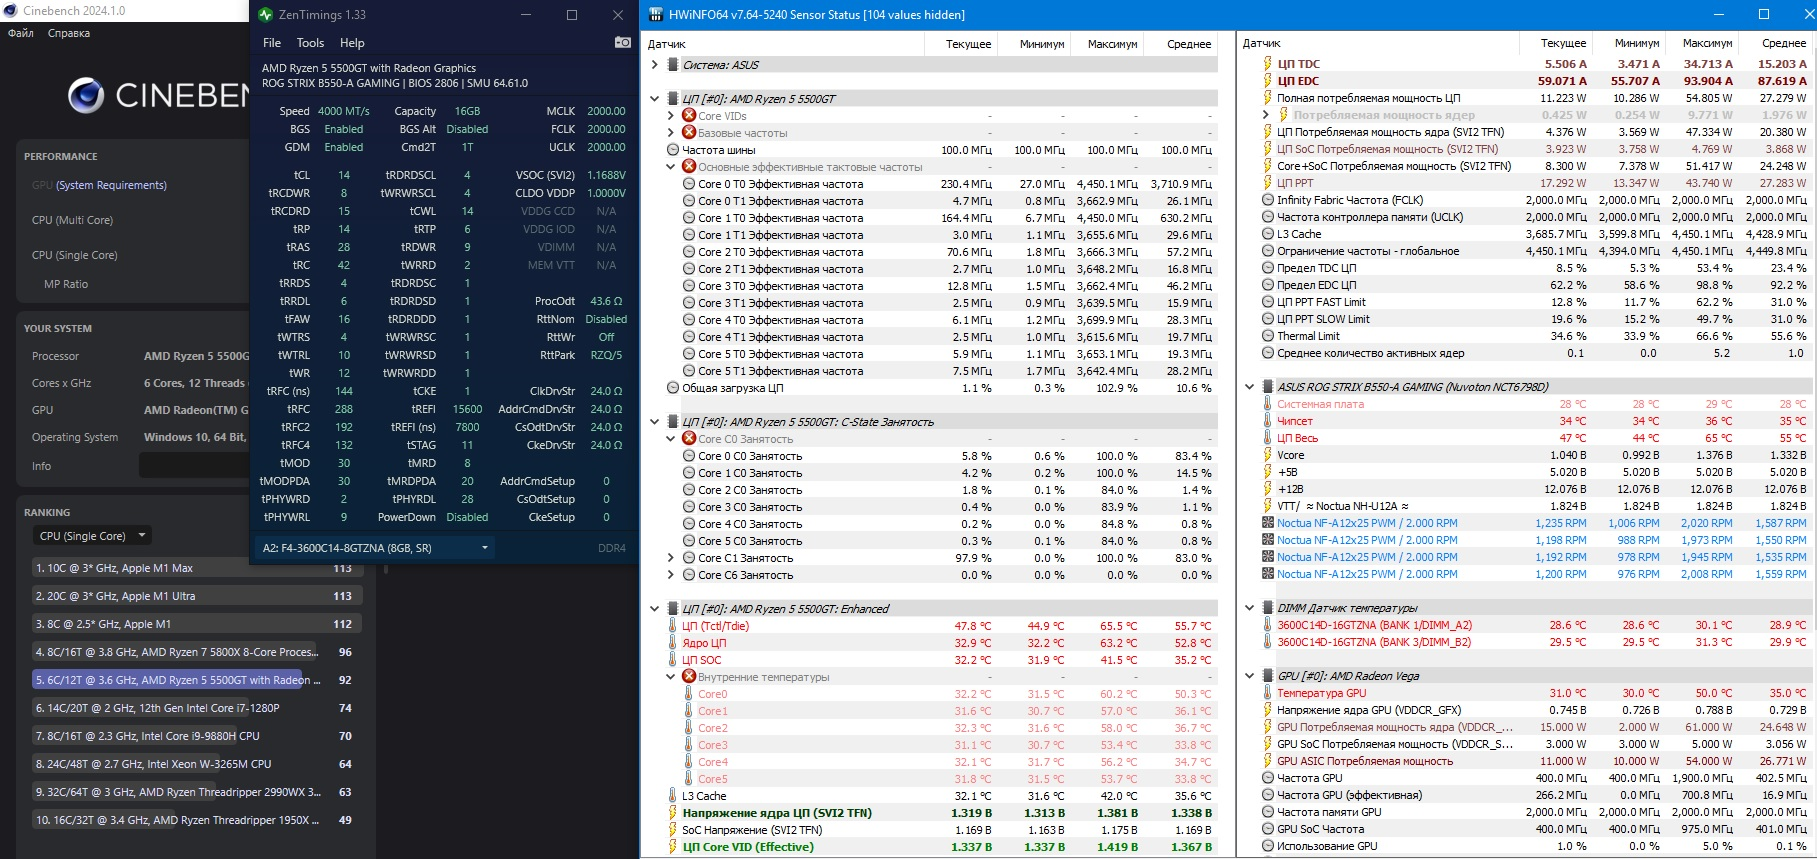Collapse Основные эффективные тактовые частоты subgroup
Viewport: 1817px width, 859px height.
click(671, 167)
